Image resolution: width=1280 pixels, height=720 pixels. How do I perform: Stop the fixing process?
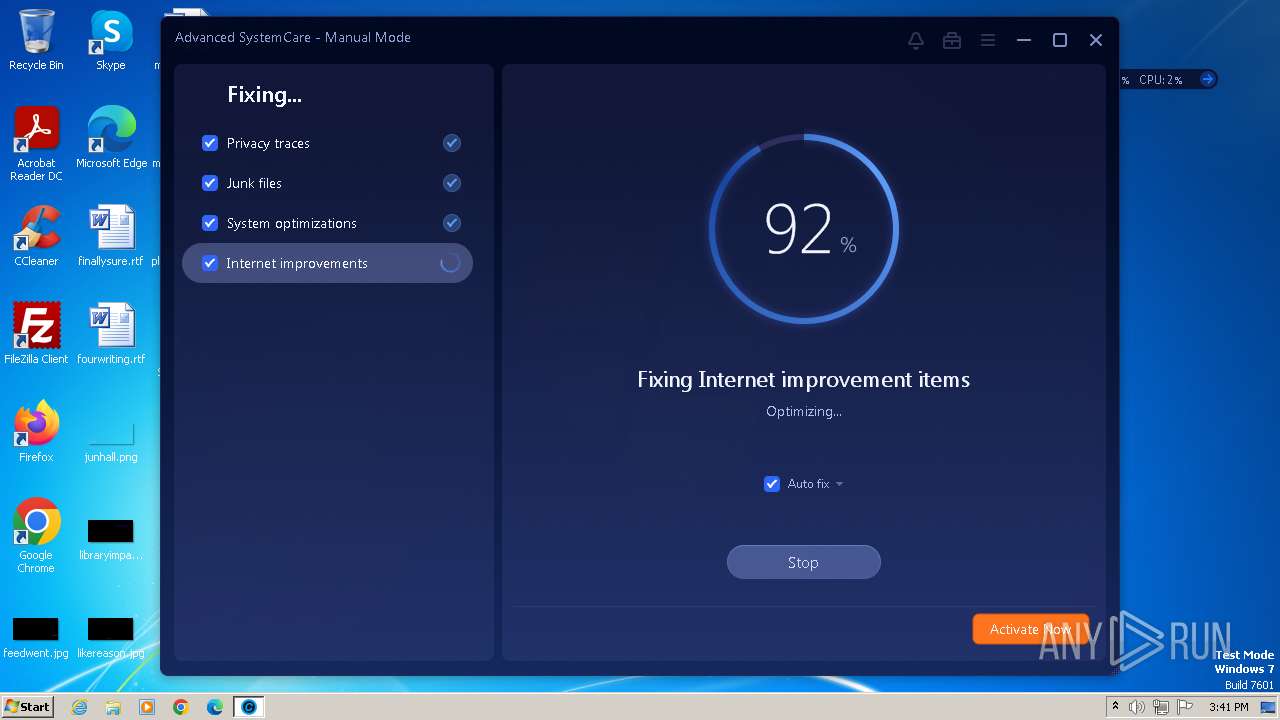[803, 562]
